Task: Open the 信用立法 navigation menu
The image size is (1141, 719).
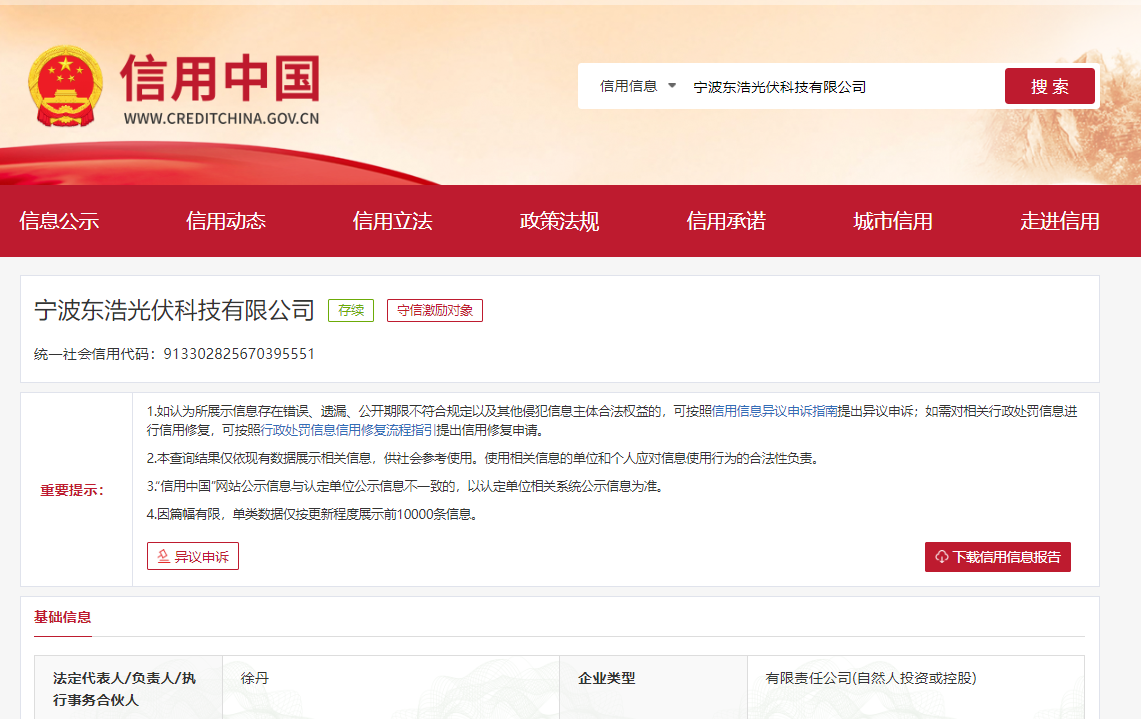Action: point(392,221)
